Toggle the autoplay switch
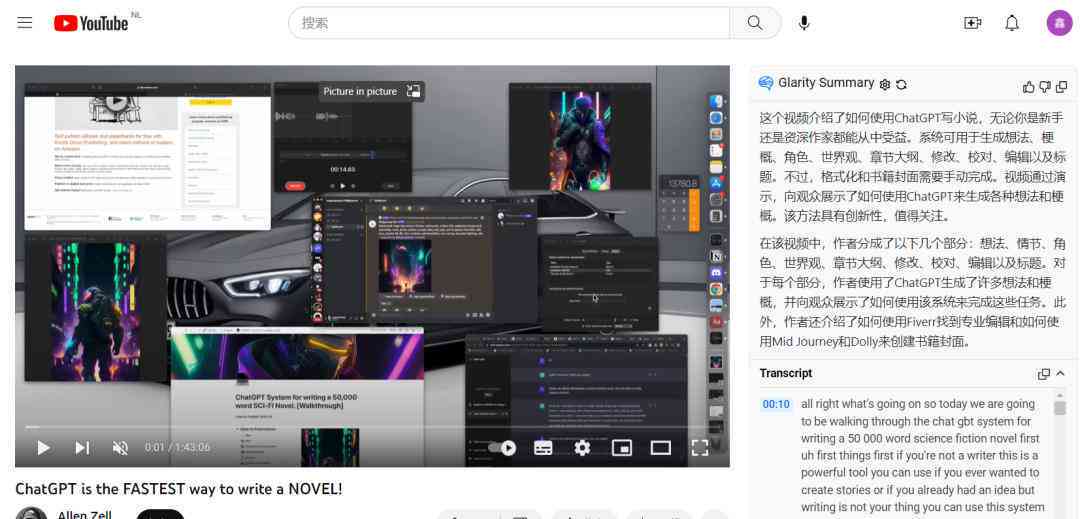Screen dimensions: 1080x519 [x=502, y=448]
